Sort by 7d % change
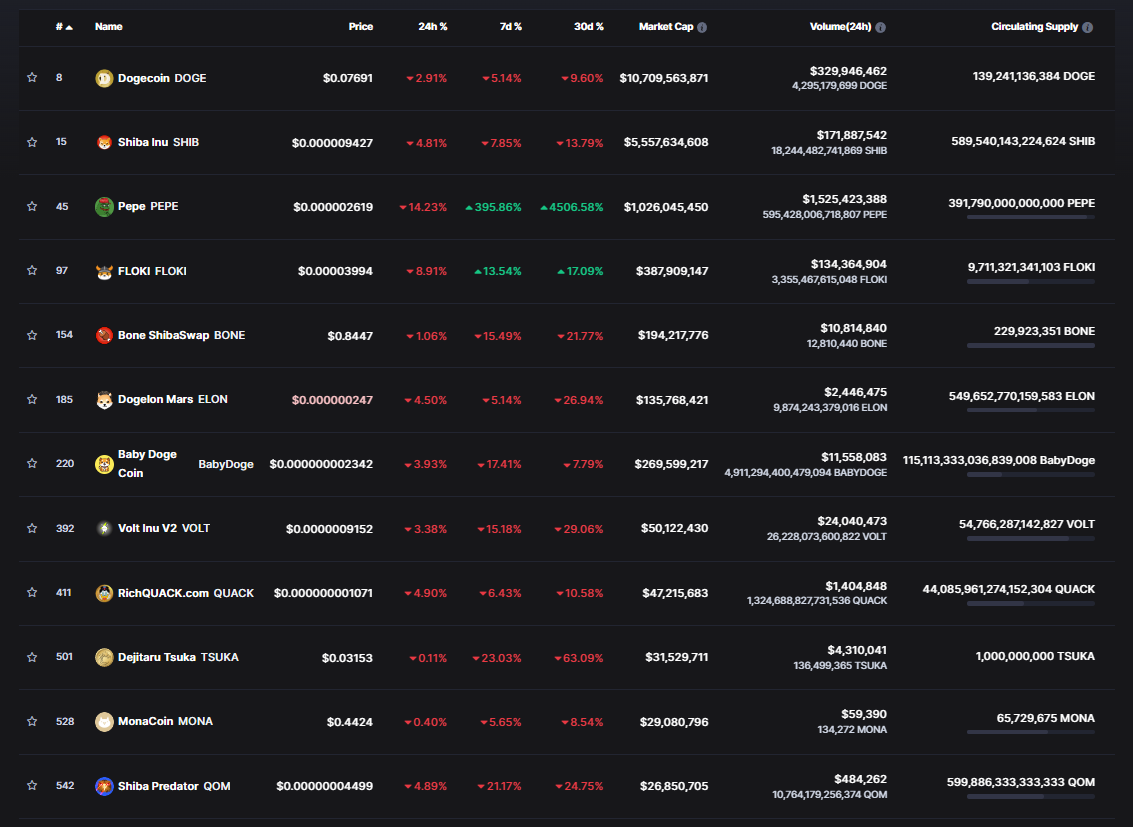 510,27
